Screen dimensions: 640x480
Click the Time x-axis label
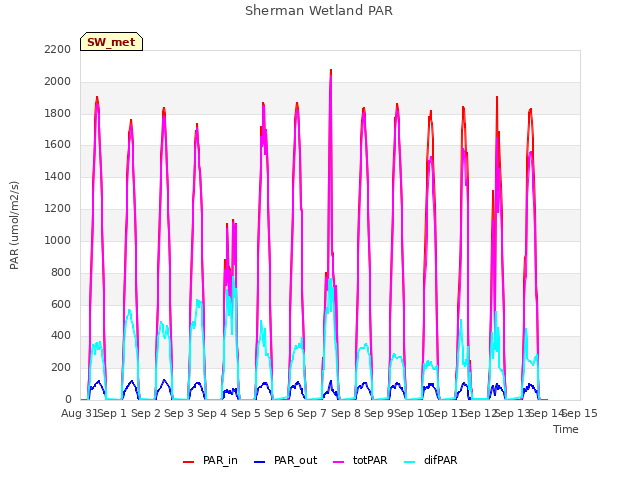566,429
